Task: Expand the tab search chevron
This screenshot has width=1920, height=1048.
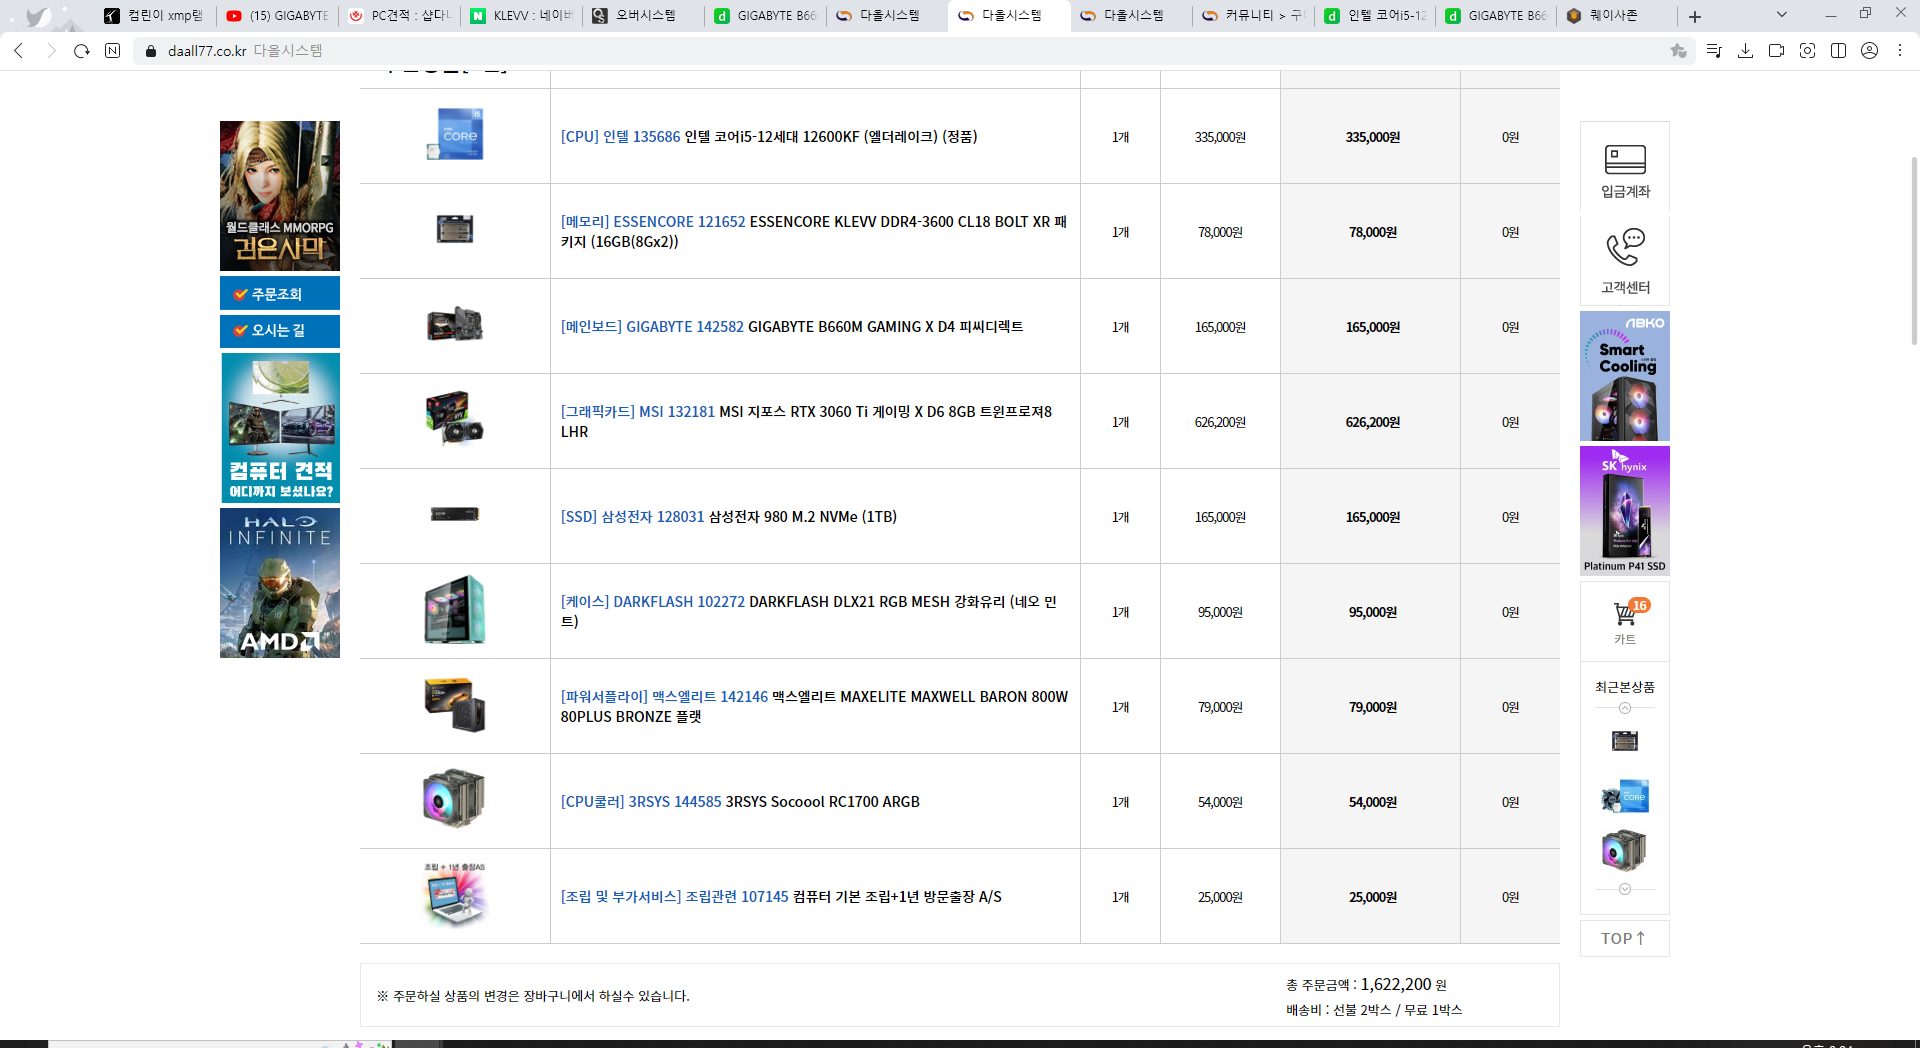Action: pyautogui.click(x=1781, y=14)
